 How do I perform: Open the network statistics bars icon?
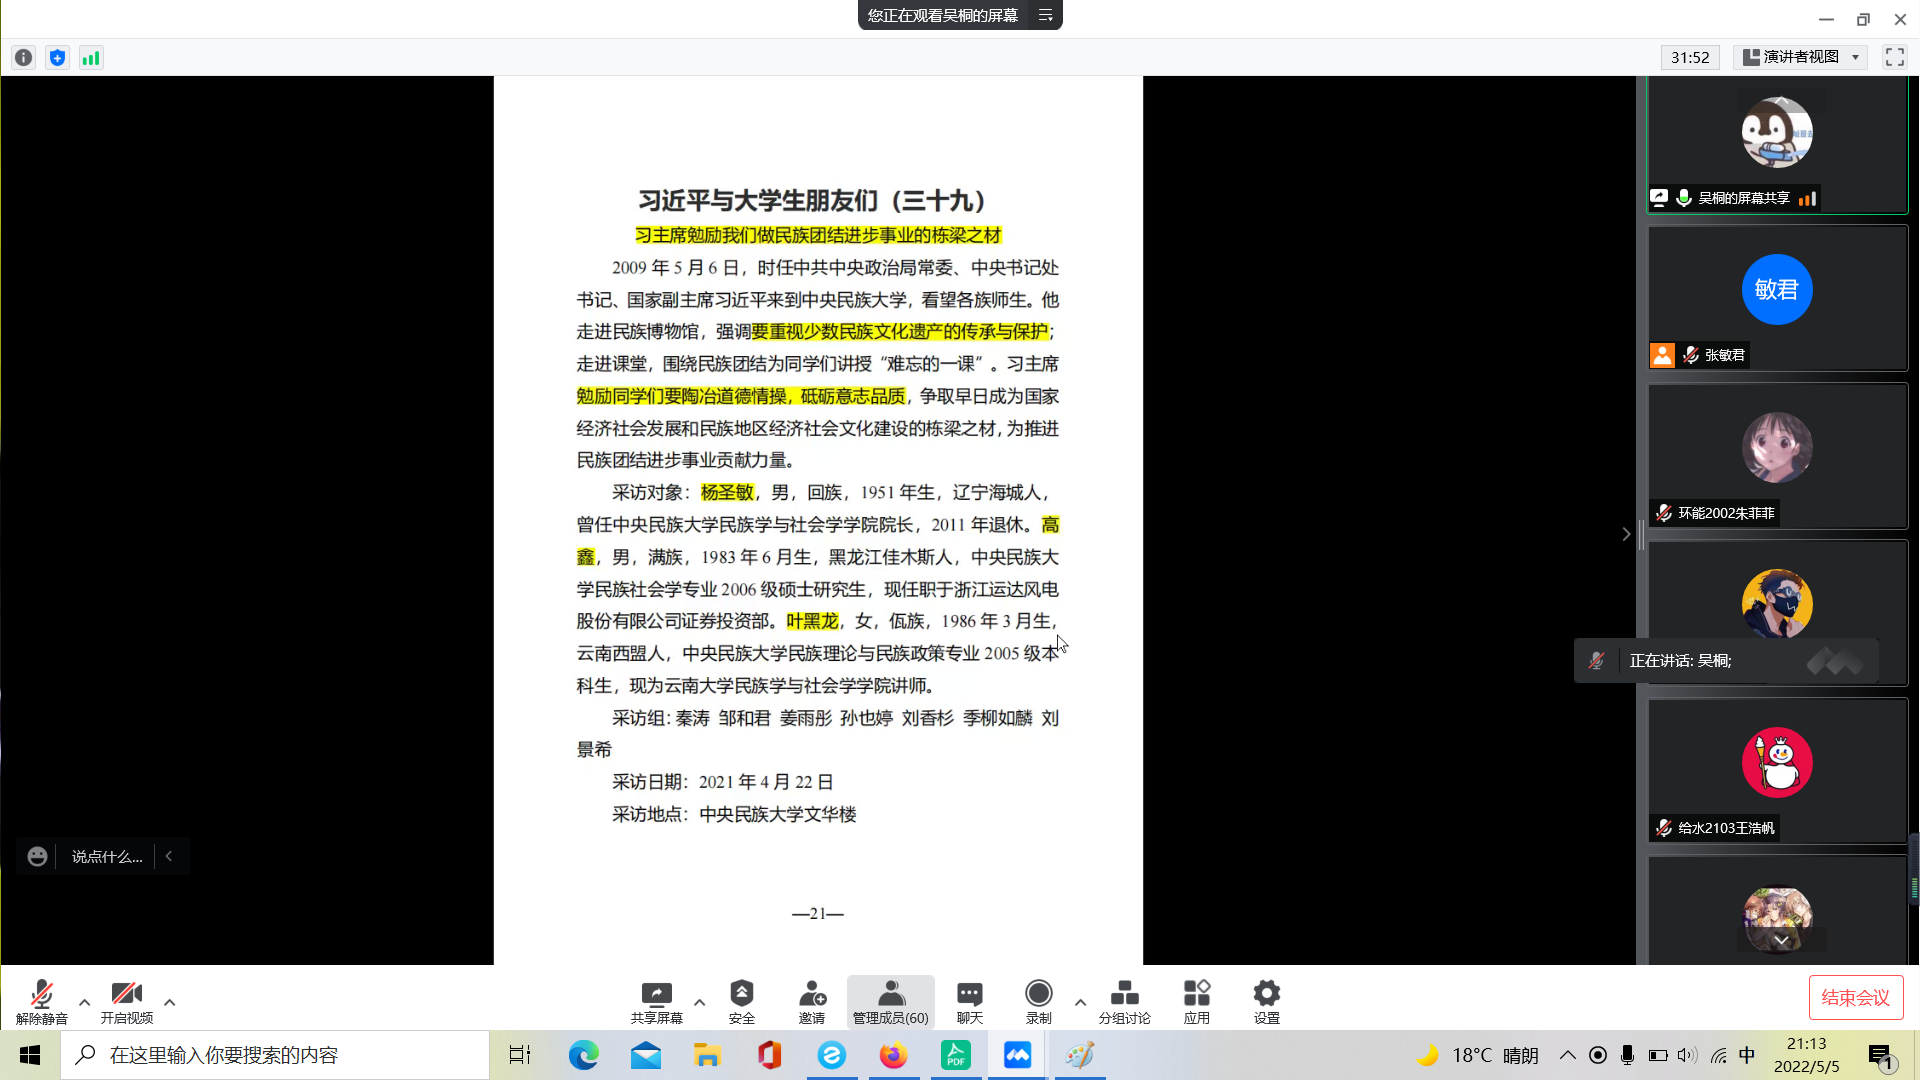[91, 58]
